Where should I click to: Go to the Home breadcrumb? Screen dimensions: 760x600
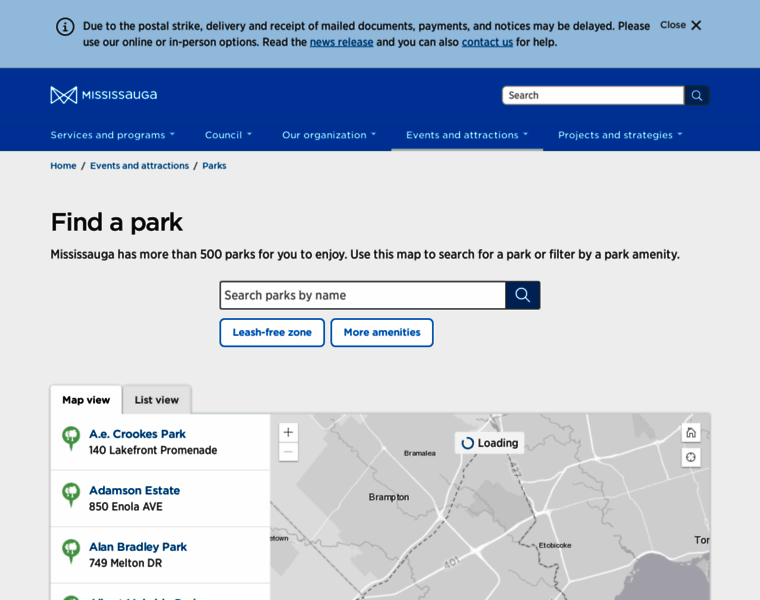pyautogui.click(x=63, y=166)
